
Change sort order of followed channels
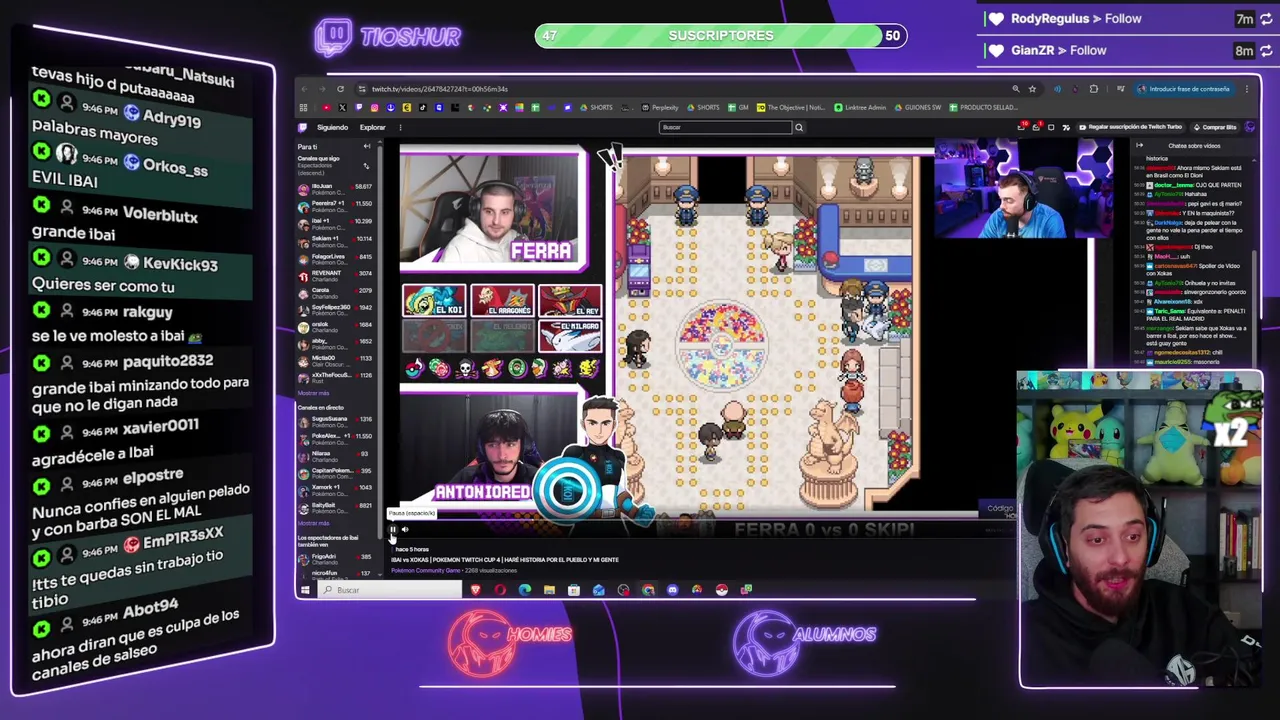pos(366,166)
